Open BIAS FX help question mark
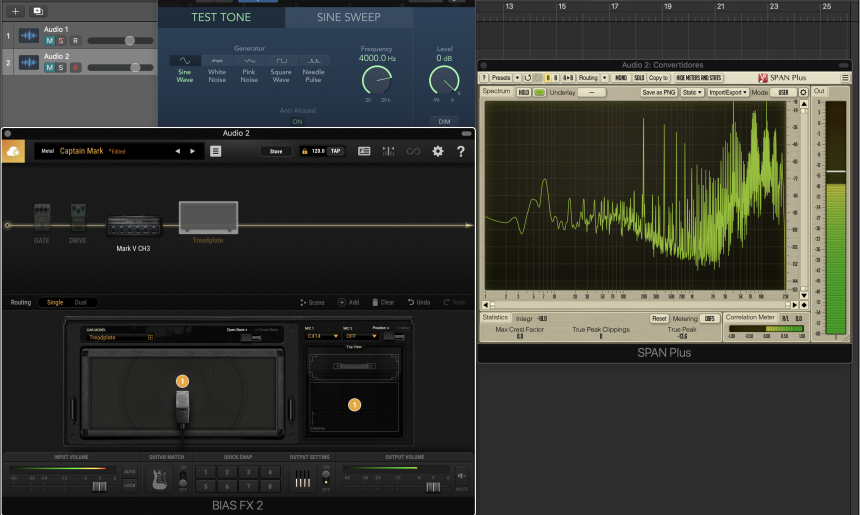860x515 pixels. (x=461, y=151)
